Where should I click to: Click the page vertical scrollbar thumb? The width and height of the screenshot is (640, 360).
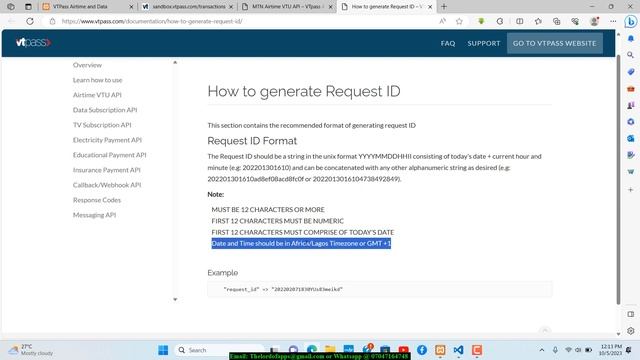618,180
